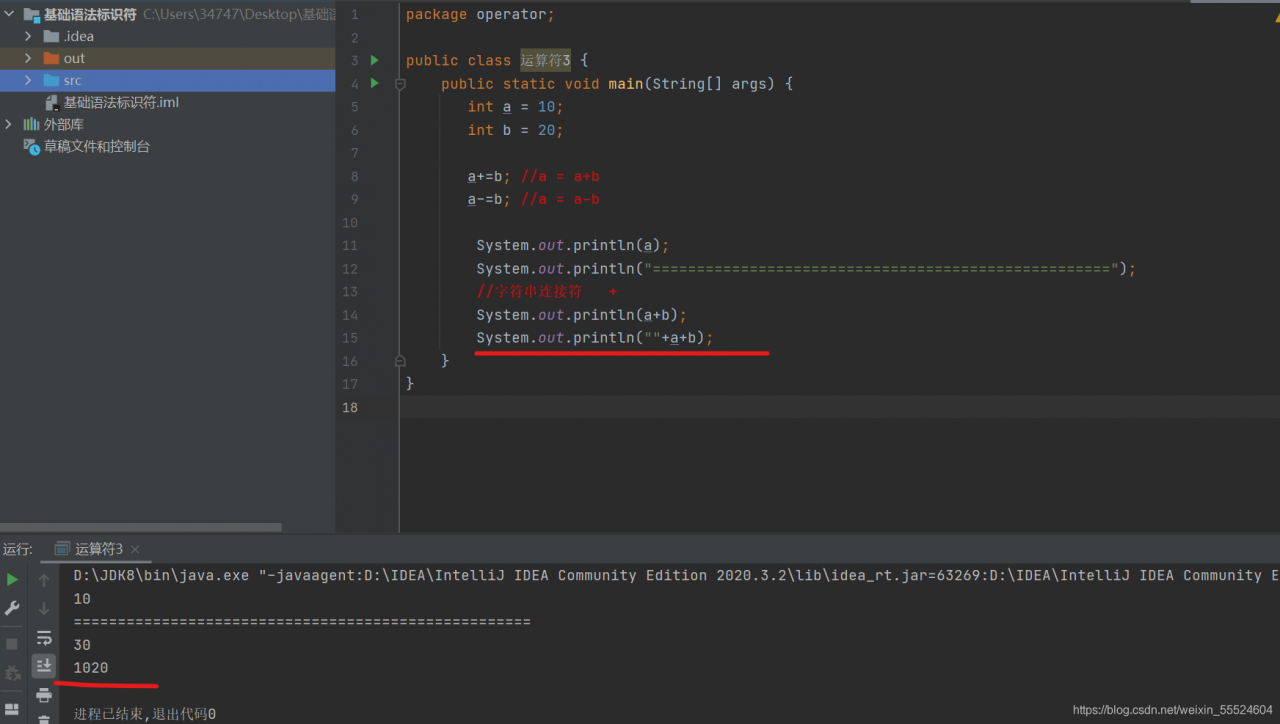The width and height of the screenshot is (1280, 724).
Task: Click the 'main' method name on line 4
Action: (626, 84)
